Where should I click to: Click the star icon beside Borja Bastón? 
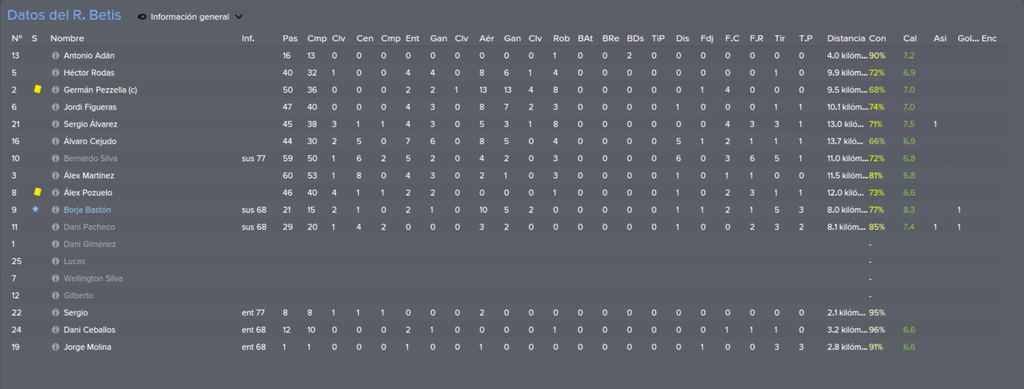[x=35, y=210]
